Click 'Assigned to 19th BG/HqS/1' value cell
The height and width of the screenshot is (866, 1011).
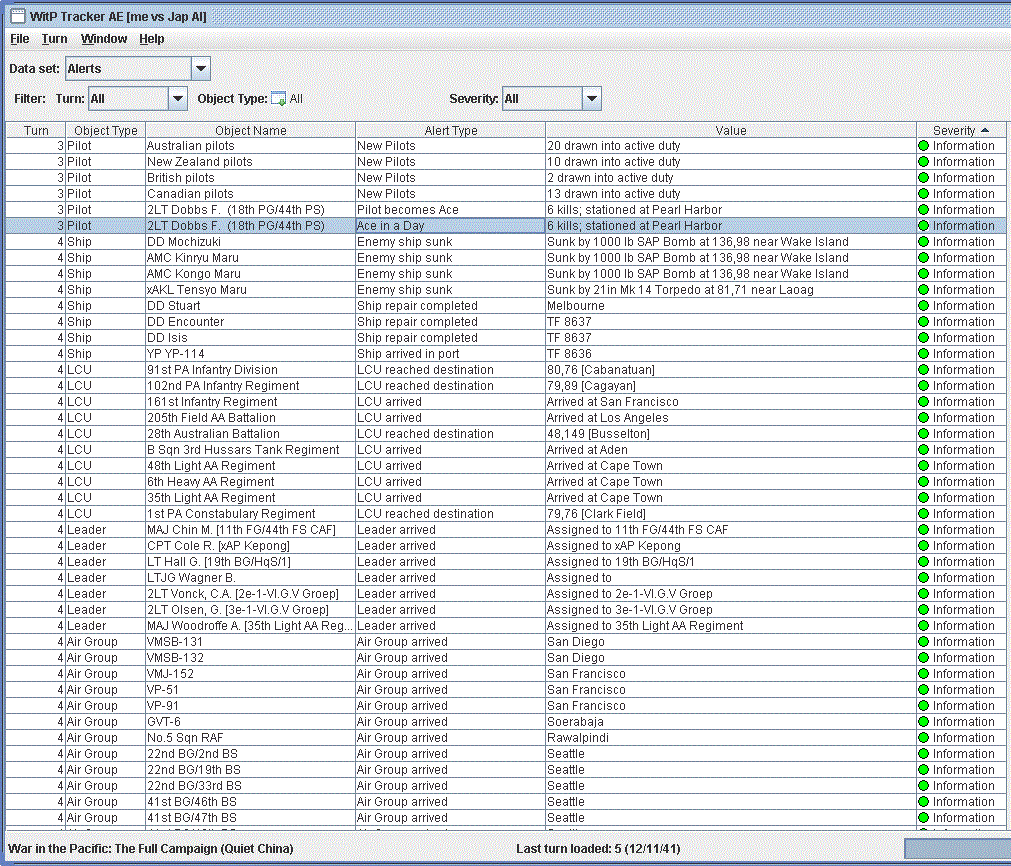pyautogui.click(x=731, y=562)
